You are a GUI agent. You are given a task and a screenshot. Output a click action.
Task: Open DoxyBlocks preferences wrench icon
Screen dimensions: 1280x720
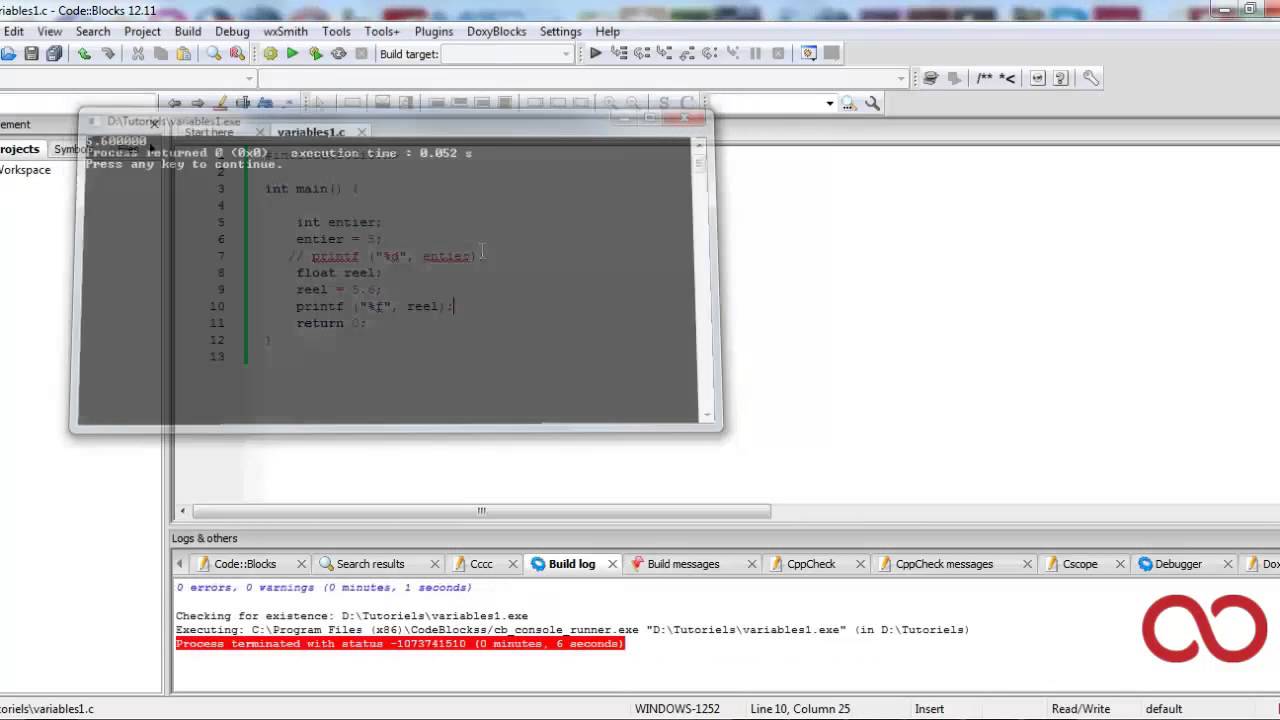pyautogui.click(x=1091, y=78)
